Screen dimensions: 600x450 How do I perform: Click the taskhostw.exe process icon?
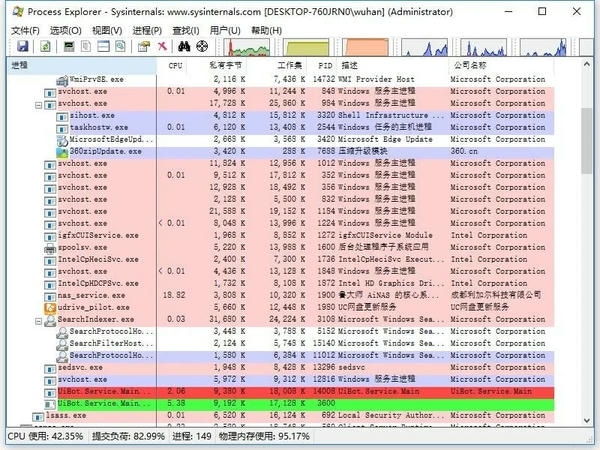coord(62,128)
